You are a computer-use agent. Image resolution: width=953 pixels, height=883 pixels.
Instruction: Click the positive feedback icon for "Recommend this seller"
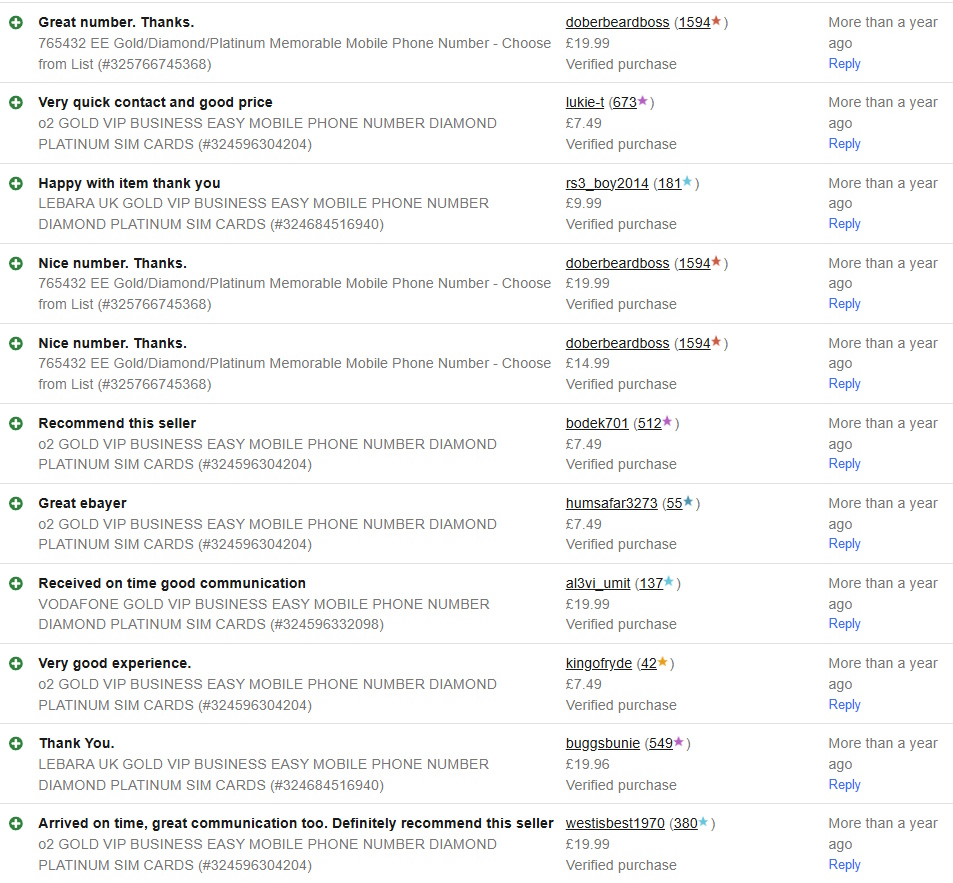16,423
